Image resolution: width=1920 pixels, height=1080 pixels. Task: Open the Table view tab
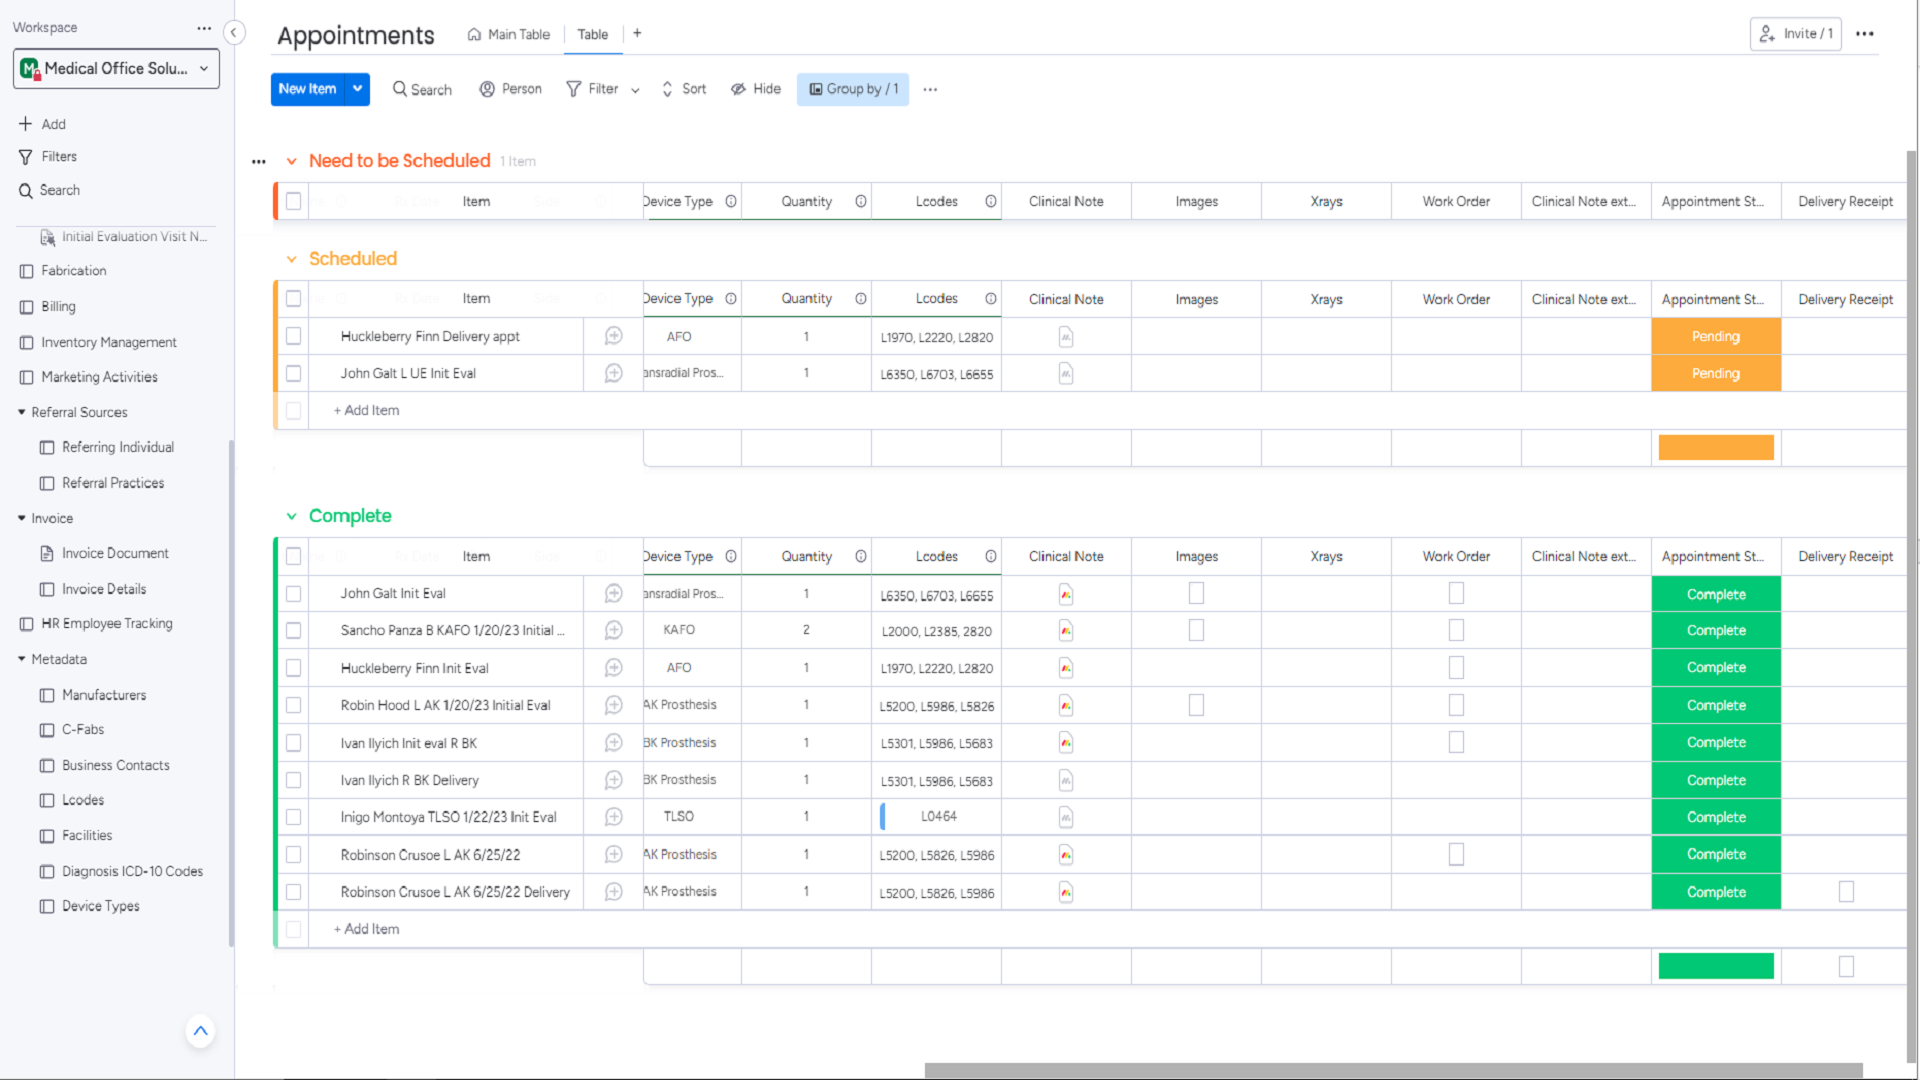(592, 34)
